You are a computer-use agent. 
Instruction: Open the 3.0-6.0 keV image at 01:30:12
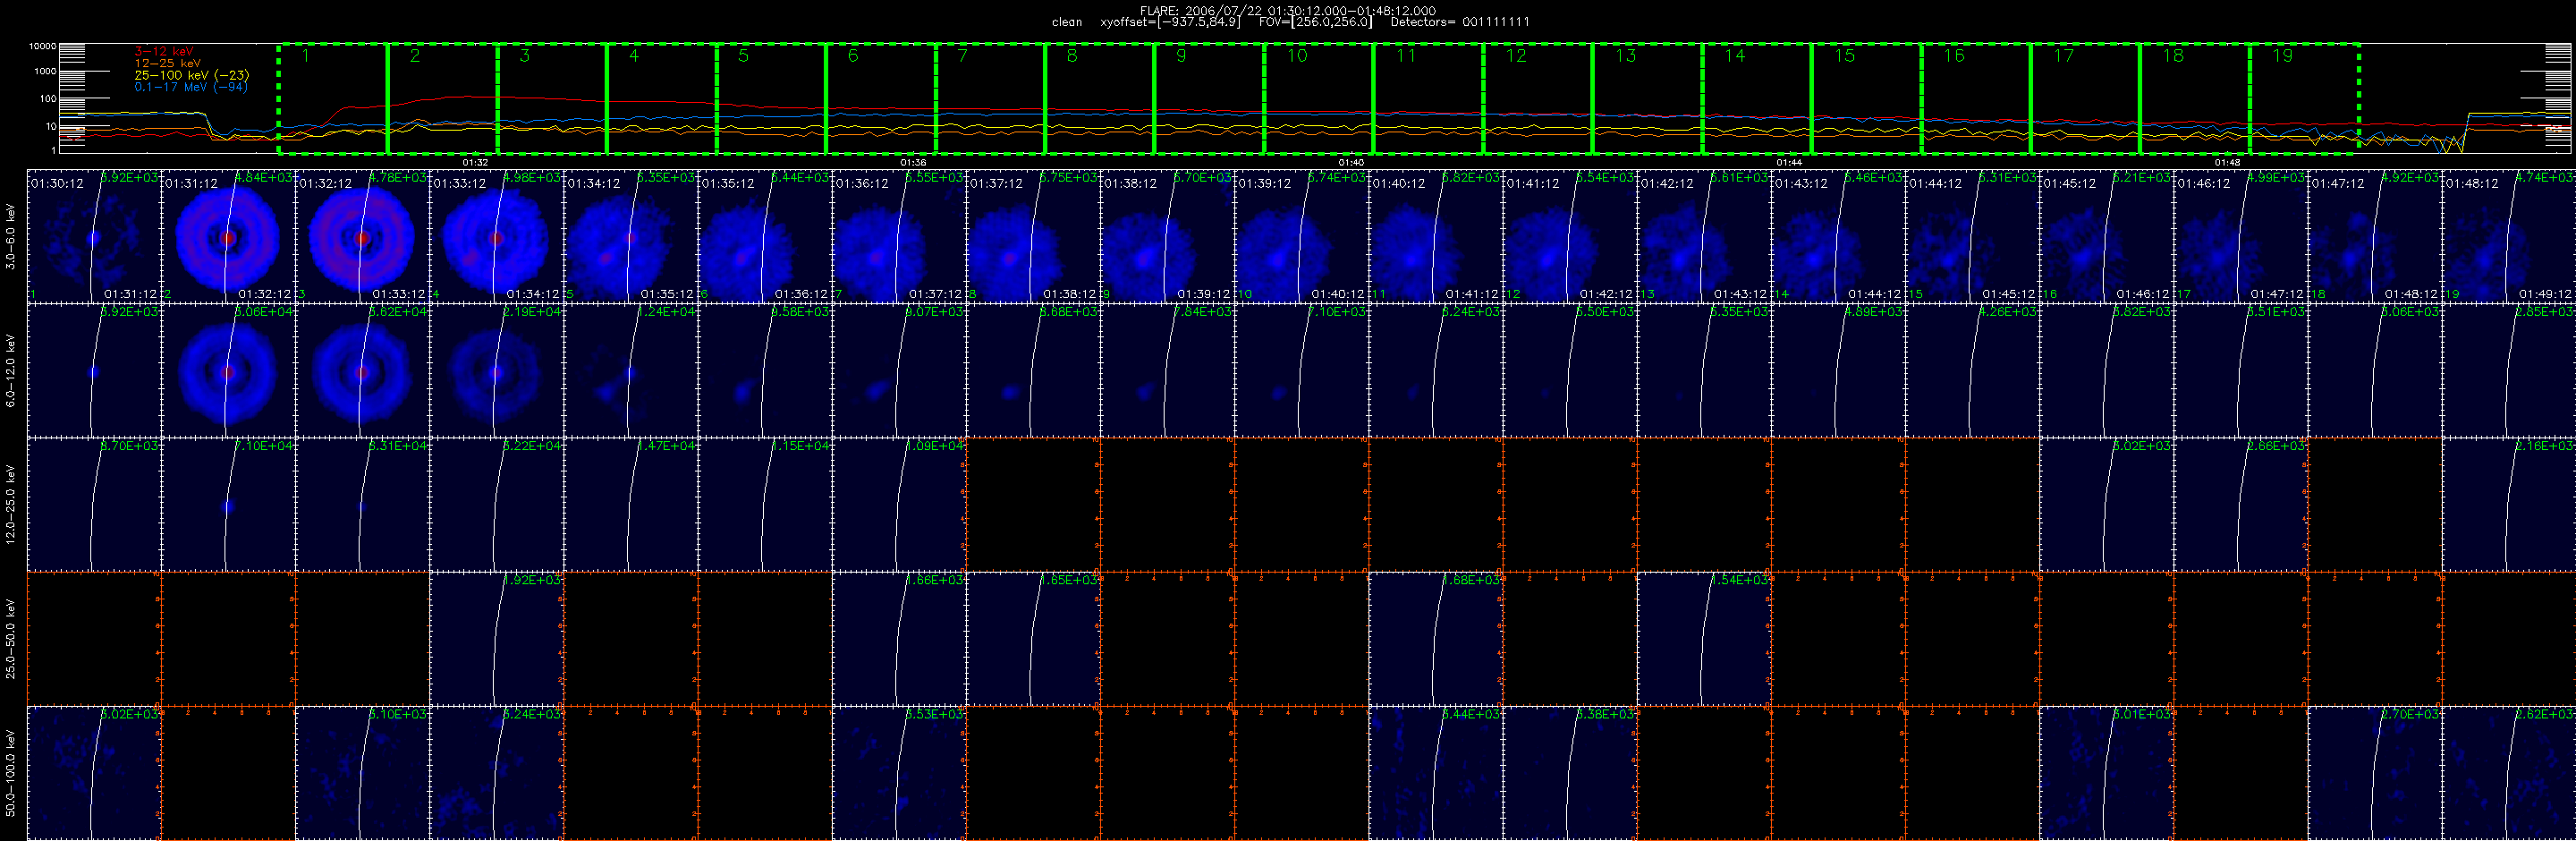click(x=94, y=236)
